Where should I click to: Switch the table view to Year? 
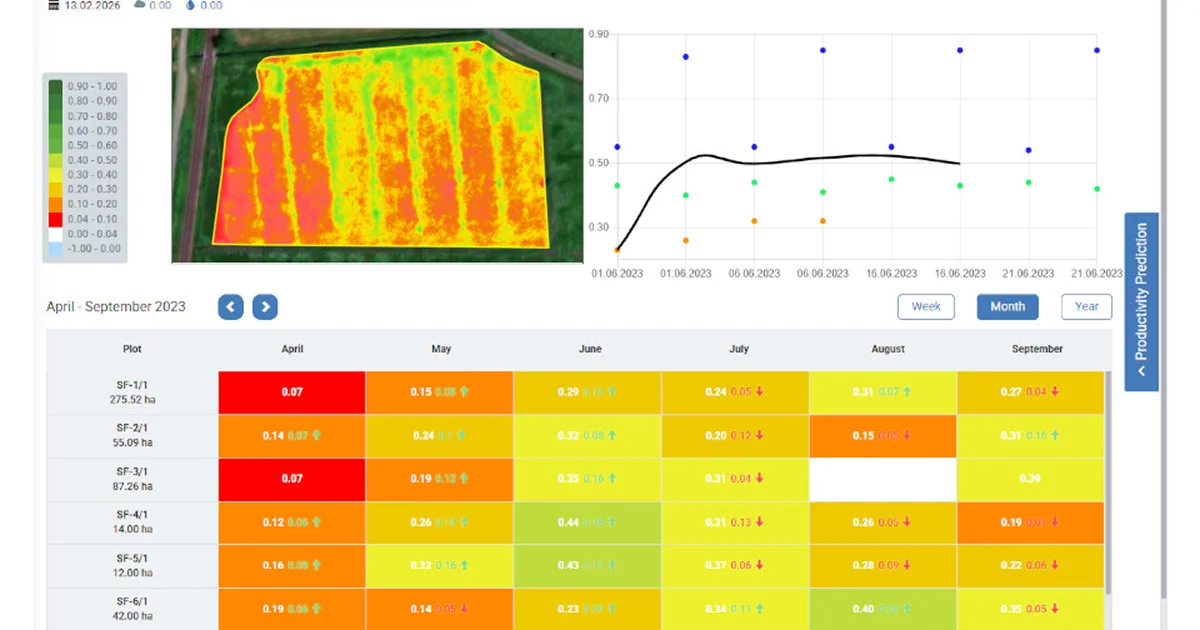click(x=1087, y=307)
